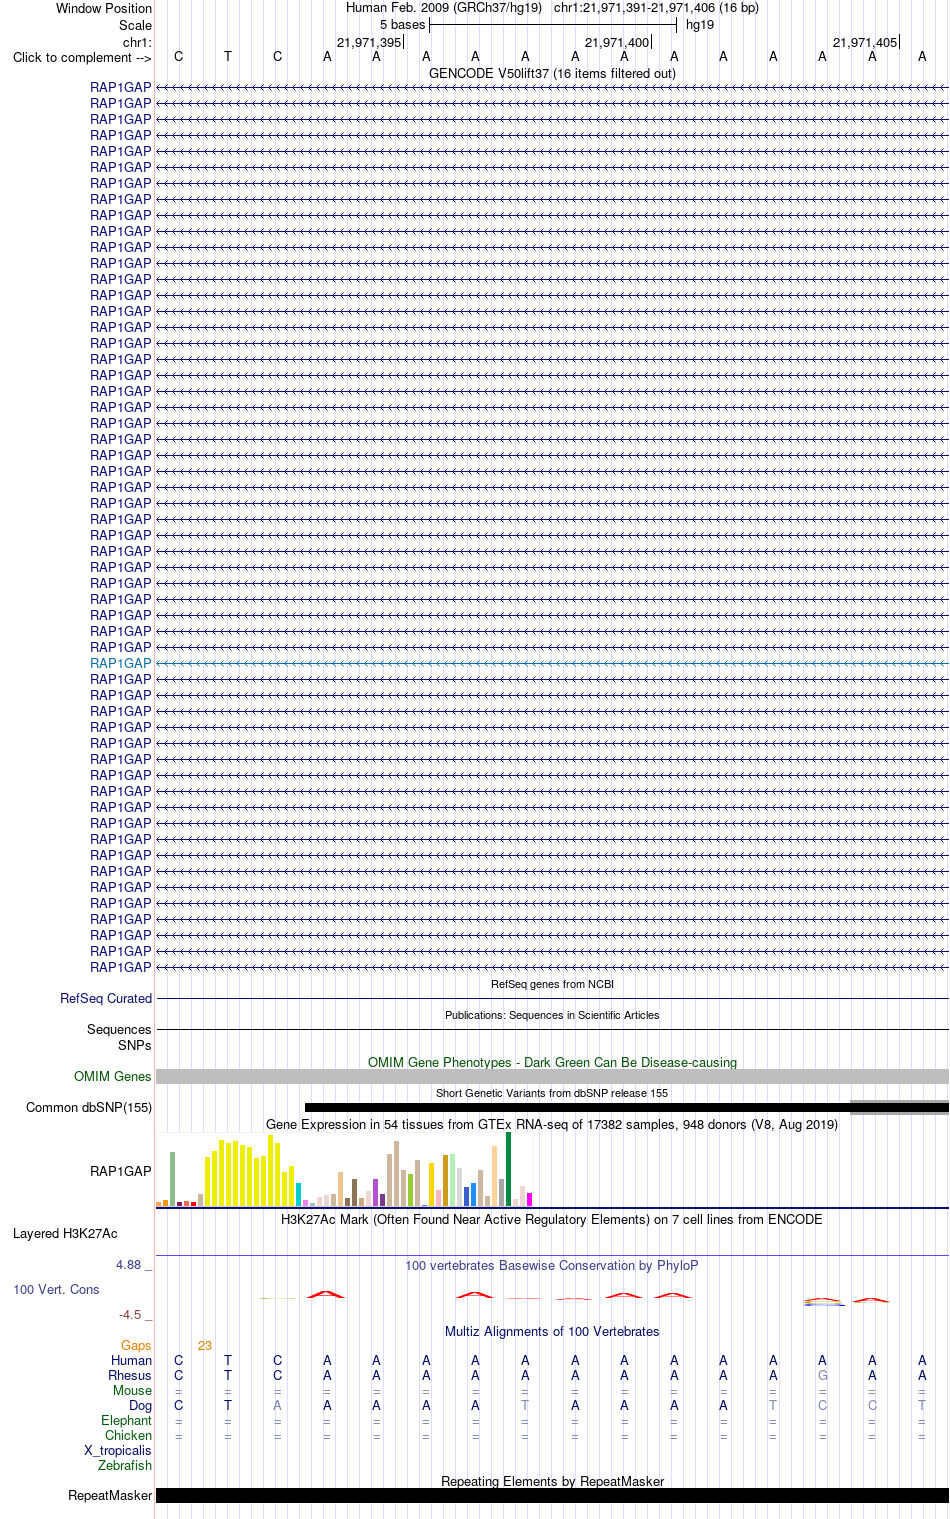Open 'Repeating Elements by RepeatMasker' title
Screen dimensions: 950x1519
[x=552, y=1481]
